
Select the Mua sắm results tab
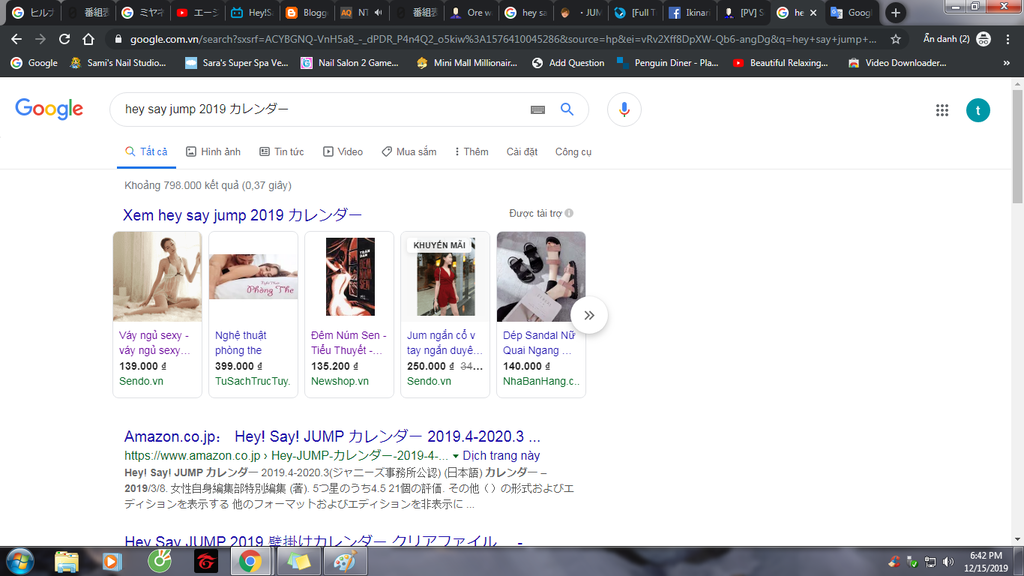(409, 152)
